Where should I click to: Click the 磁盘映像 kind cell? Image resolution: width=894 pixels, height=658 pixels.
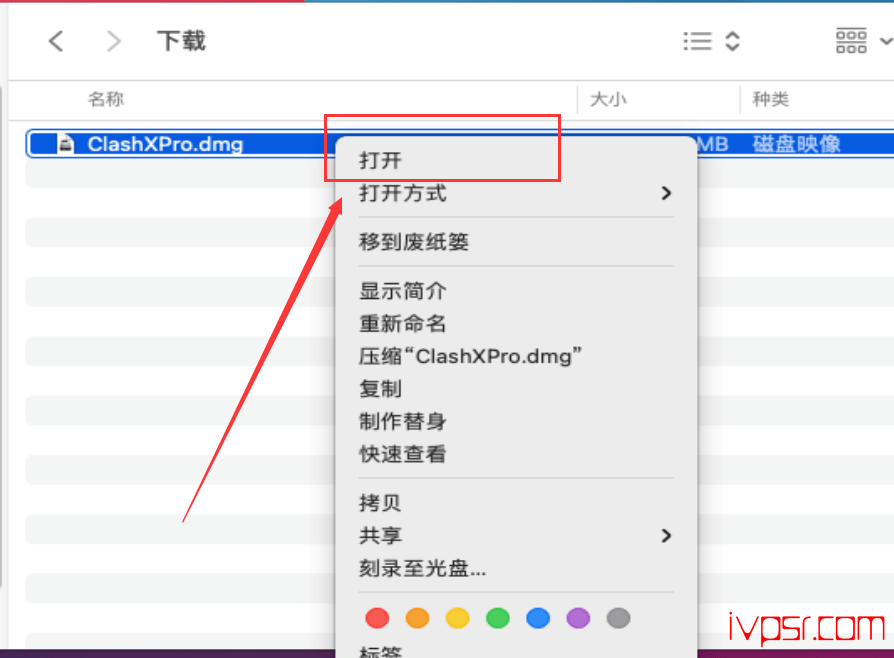797,144
